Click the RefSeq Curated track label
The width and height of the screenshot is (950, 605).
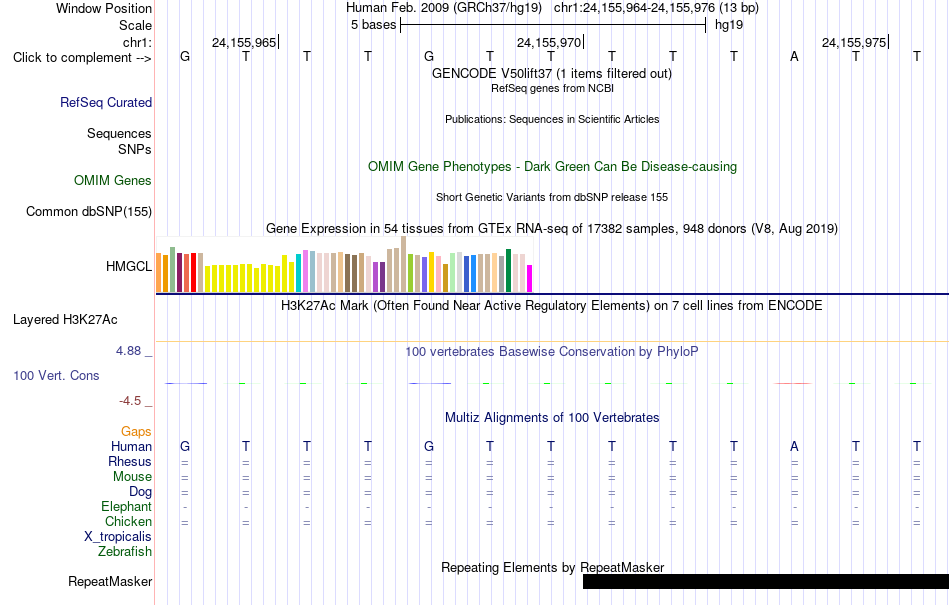[105, 102]
